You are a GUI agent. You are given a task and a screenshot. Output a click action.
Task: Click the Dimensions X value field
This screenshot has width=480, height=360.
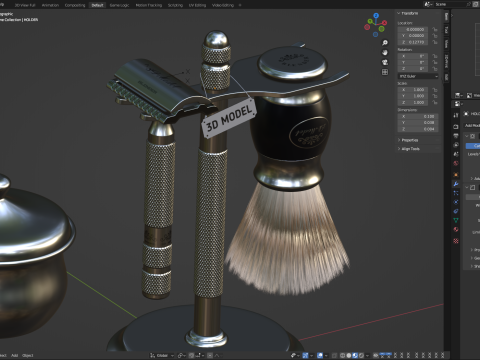pyautogui.click(x=418, y=116)
